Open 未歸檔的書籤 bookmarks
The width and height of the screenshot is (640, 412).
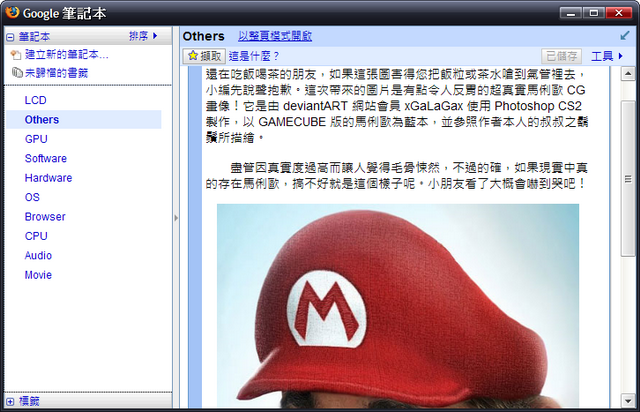pos(56,73)
